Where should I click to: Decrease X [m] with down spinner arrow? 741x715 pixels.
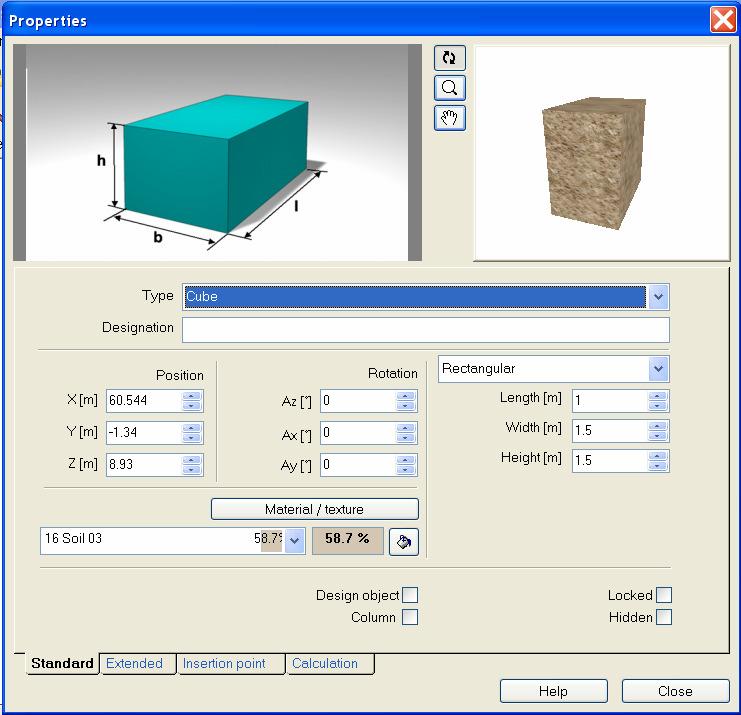pyautogui.click(x=192, y=406)
